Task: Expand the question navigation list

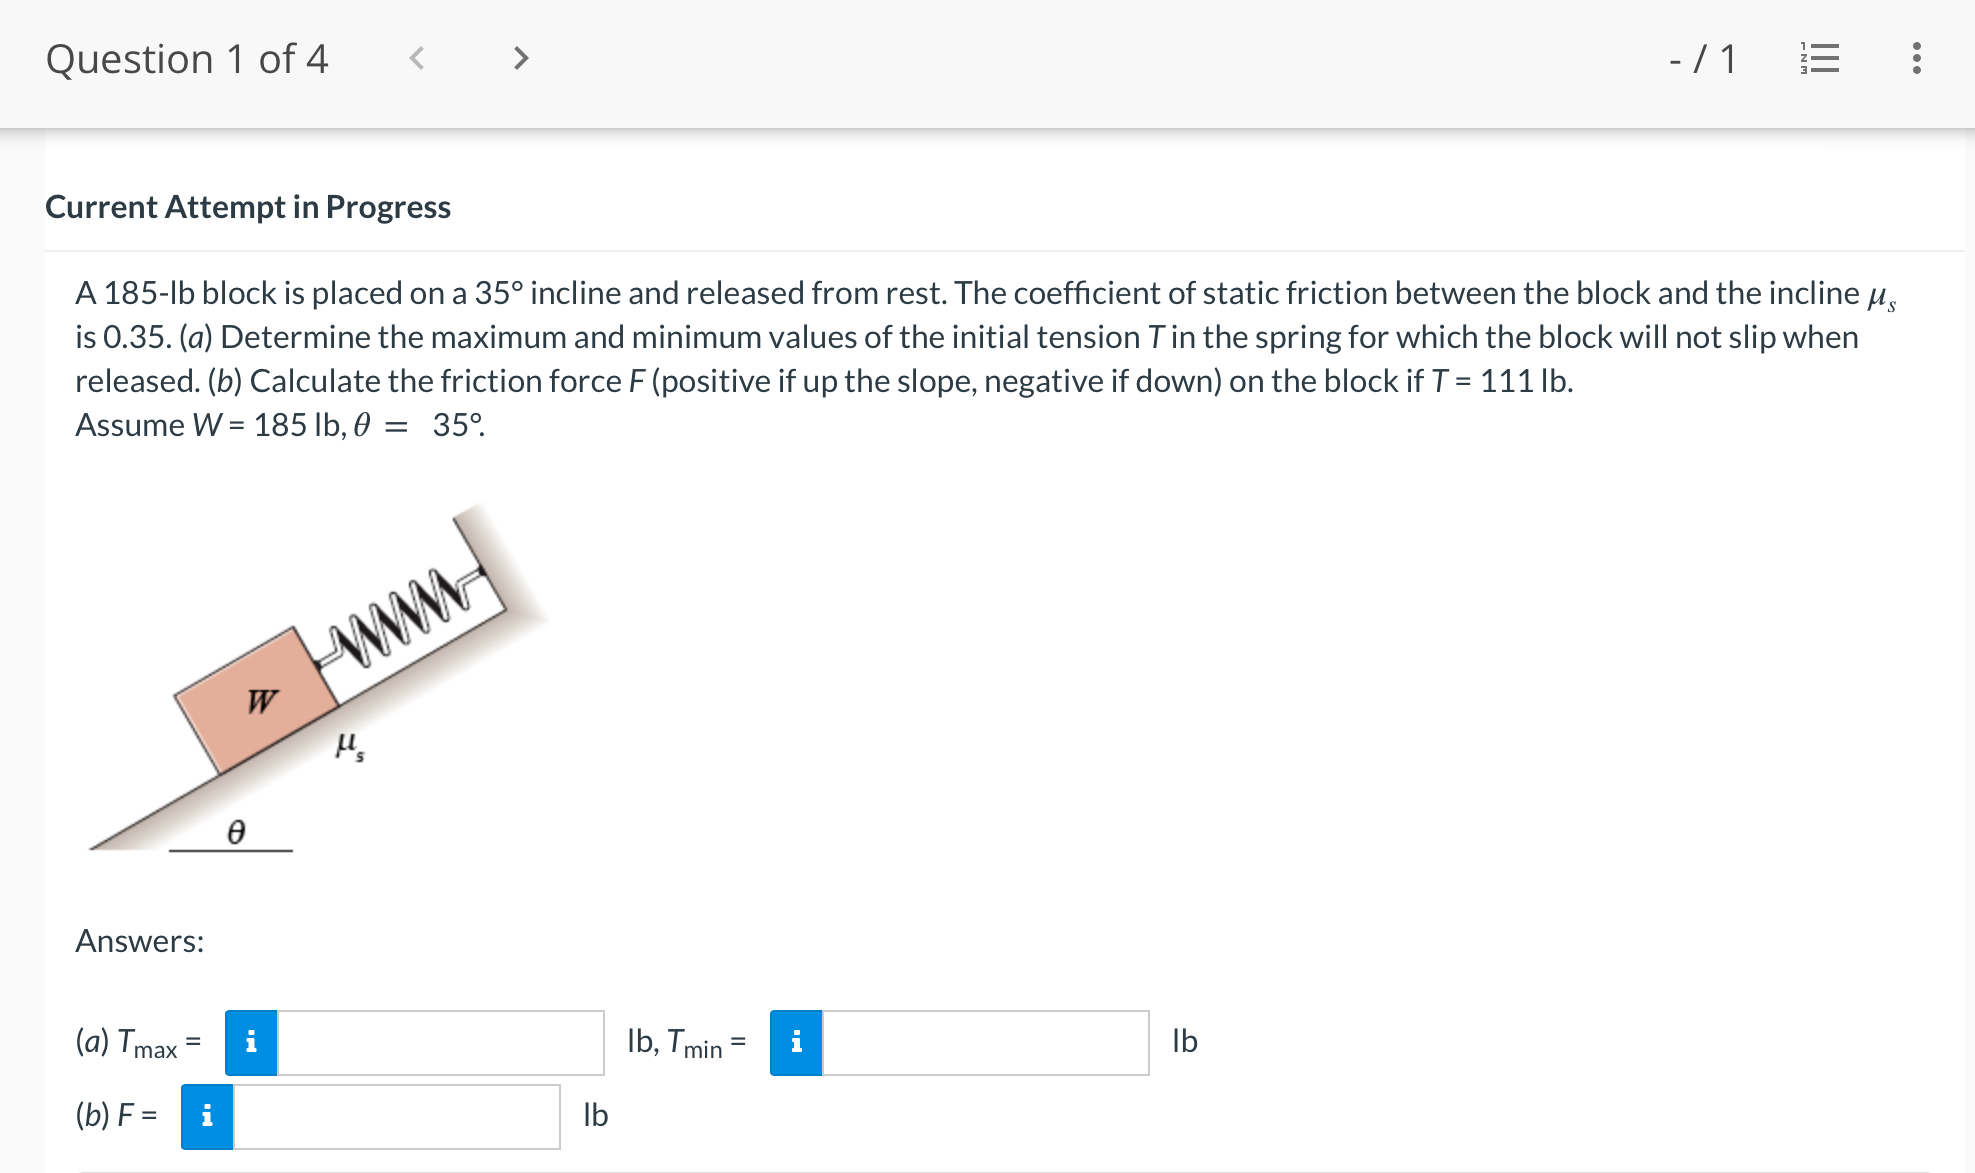Action: (1821, 58)
